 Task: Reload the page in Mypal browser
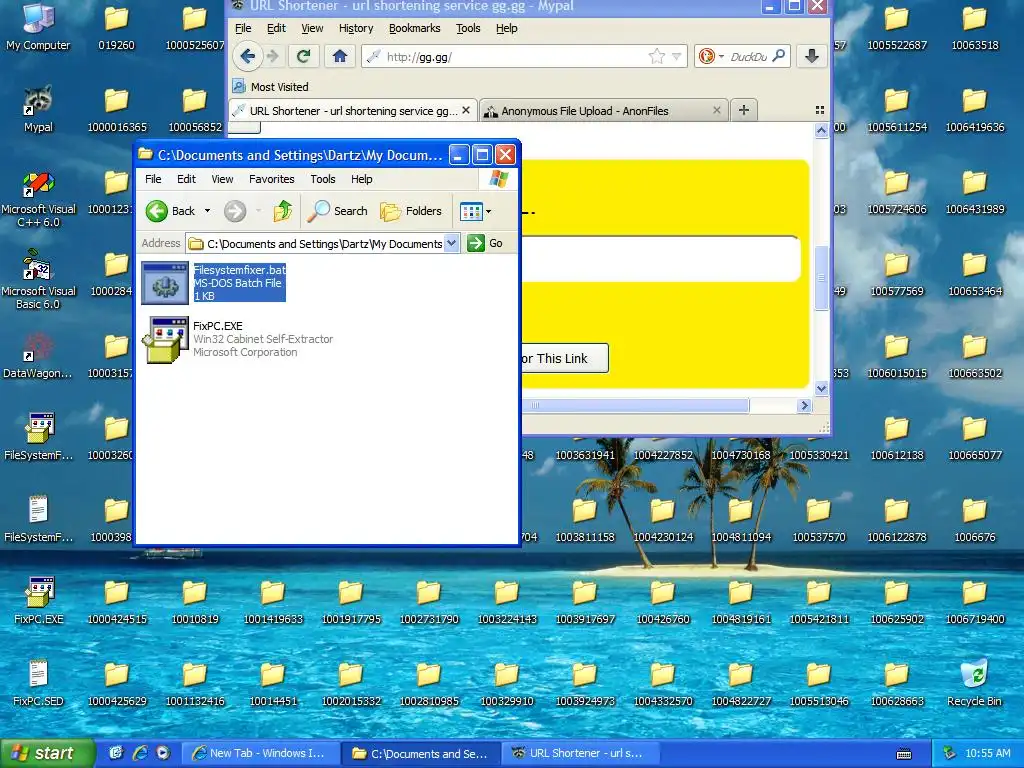coord(303,57)
